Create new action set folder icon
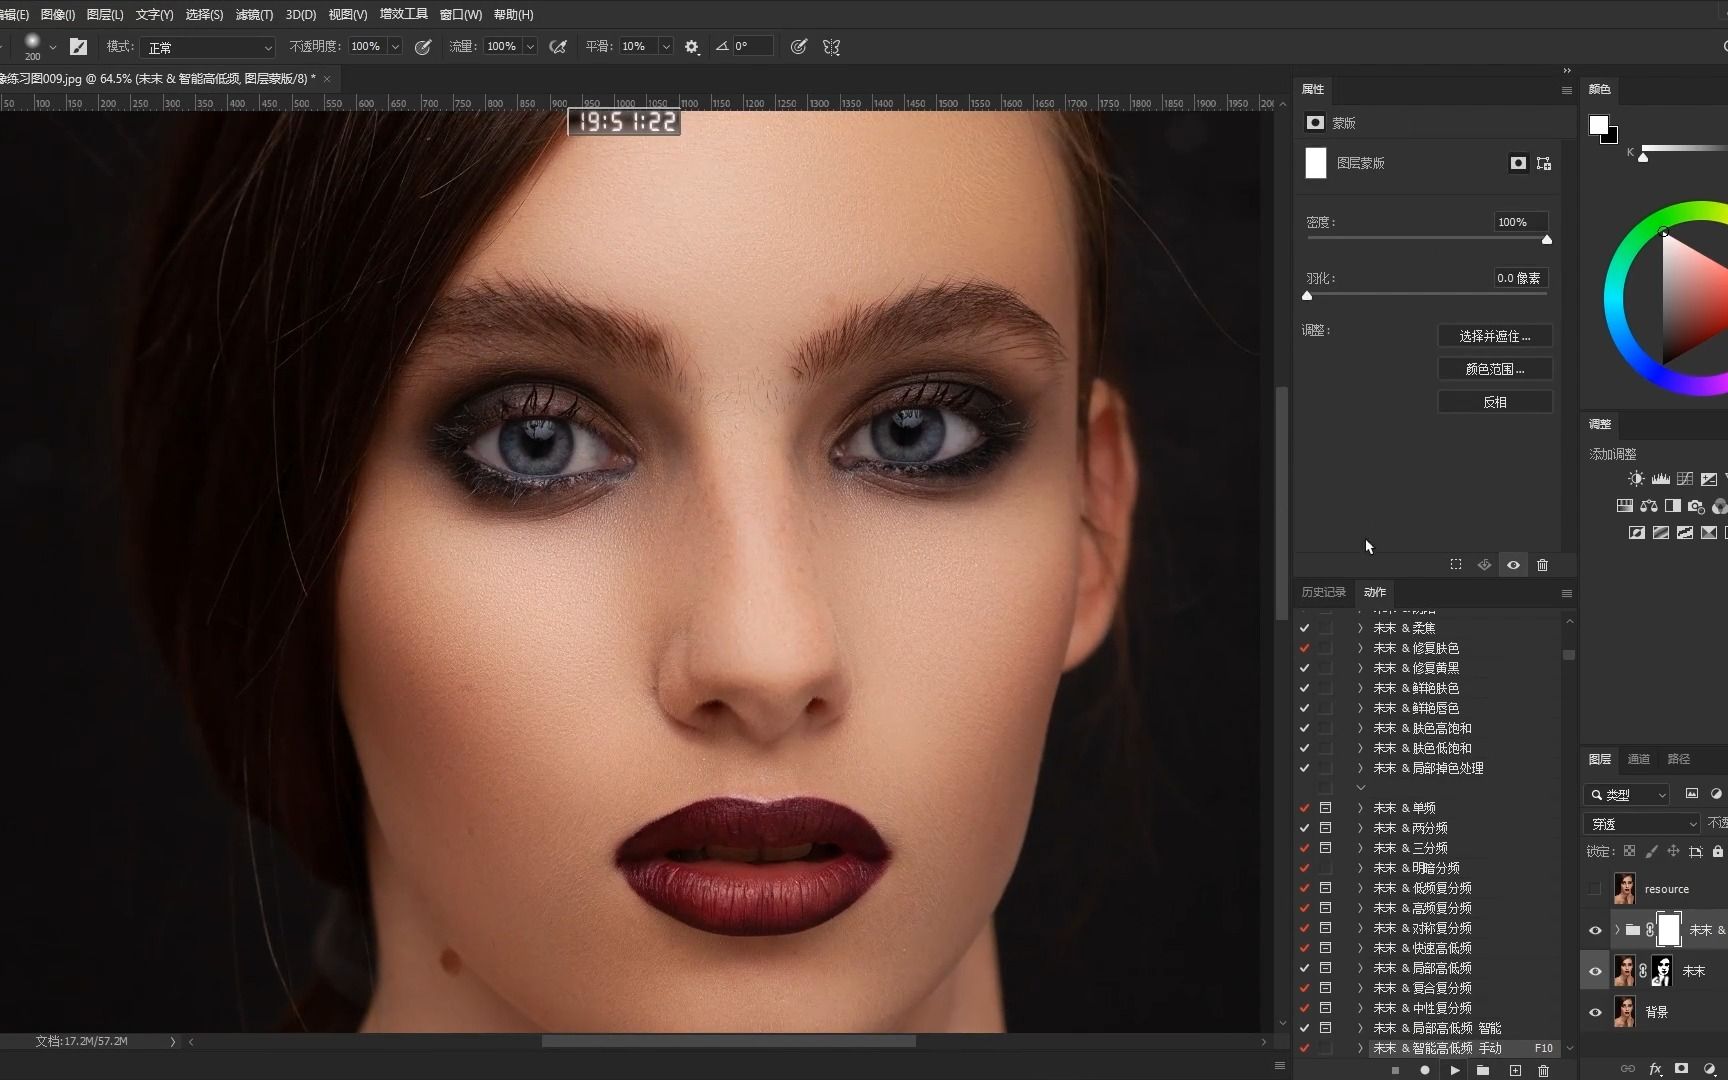Viewport: 1728px width, 1080px height. click(1483, 1070)
